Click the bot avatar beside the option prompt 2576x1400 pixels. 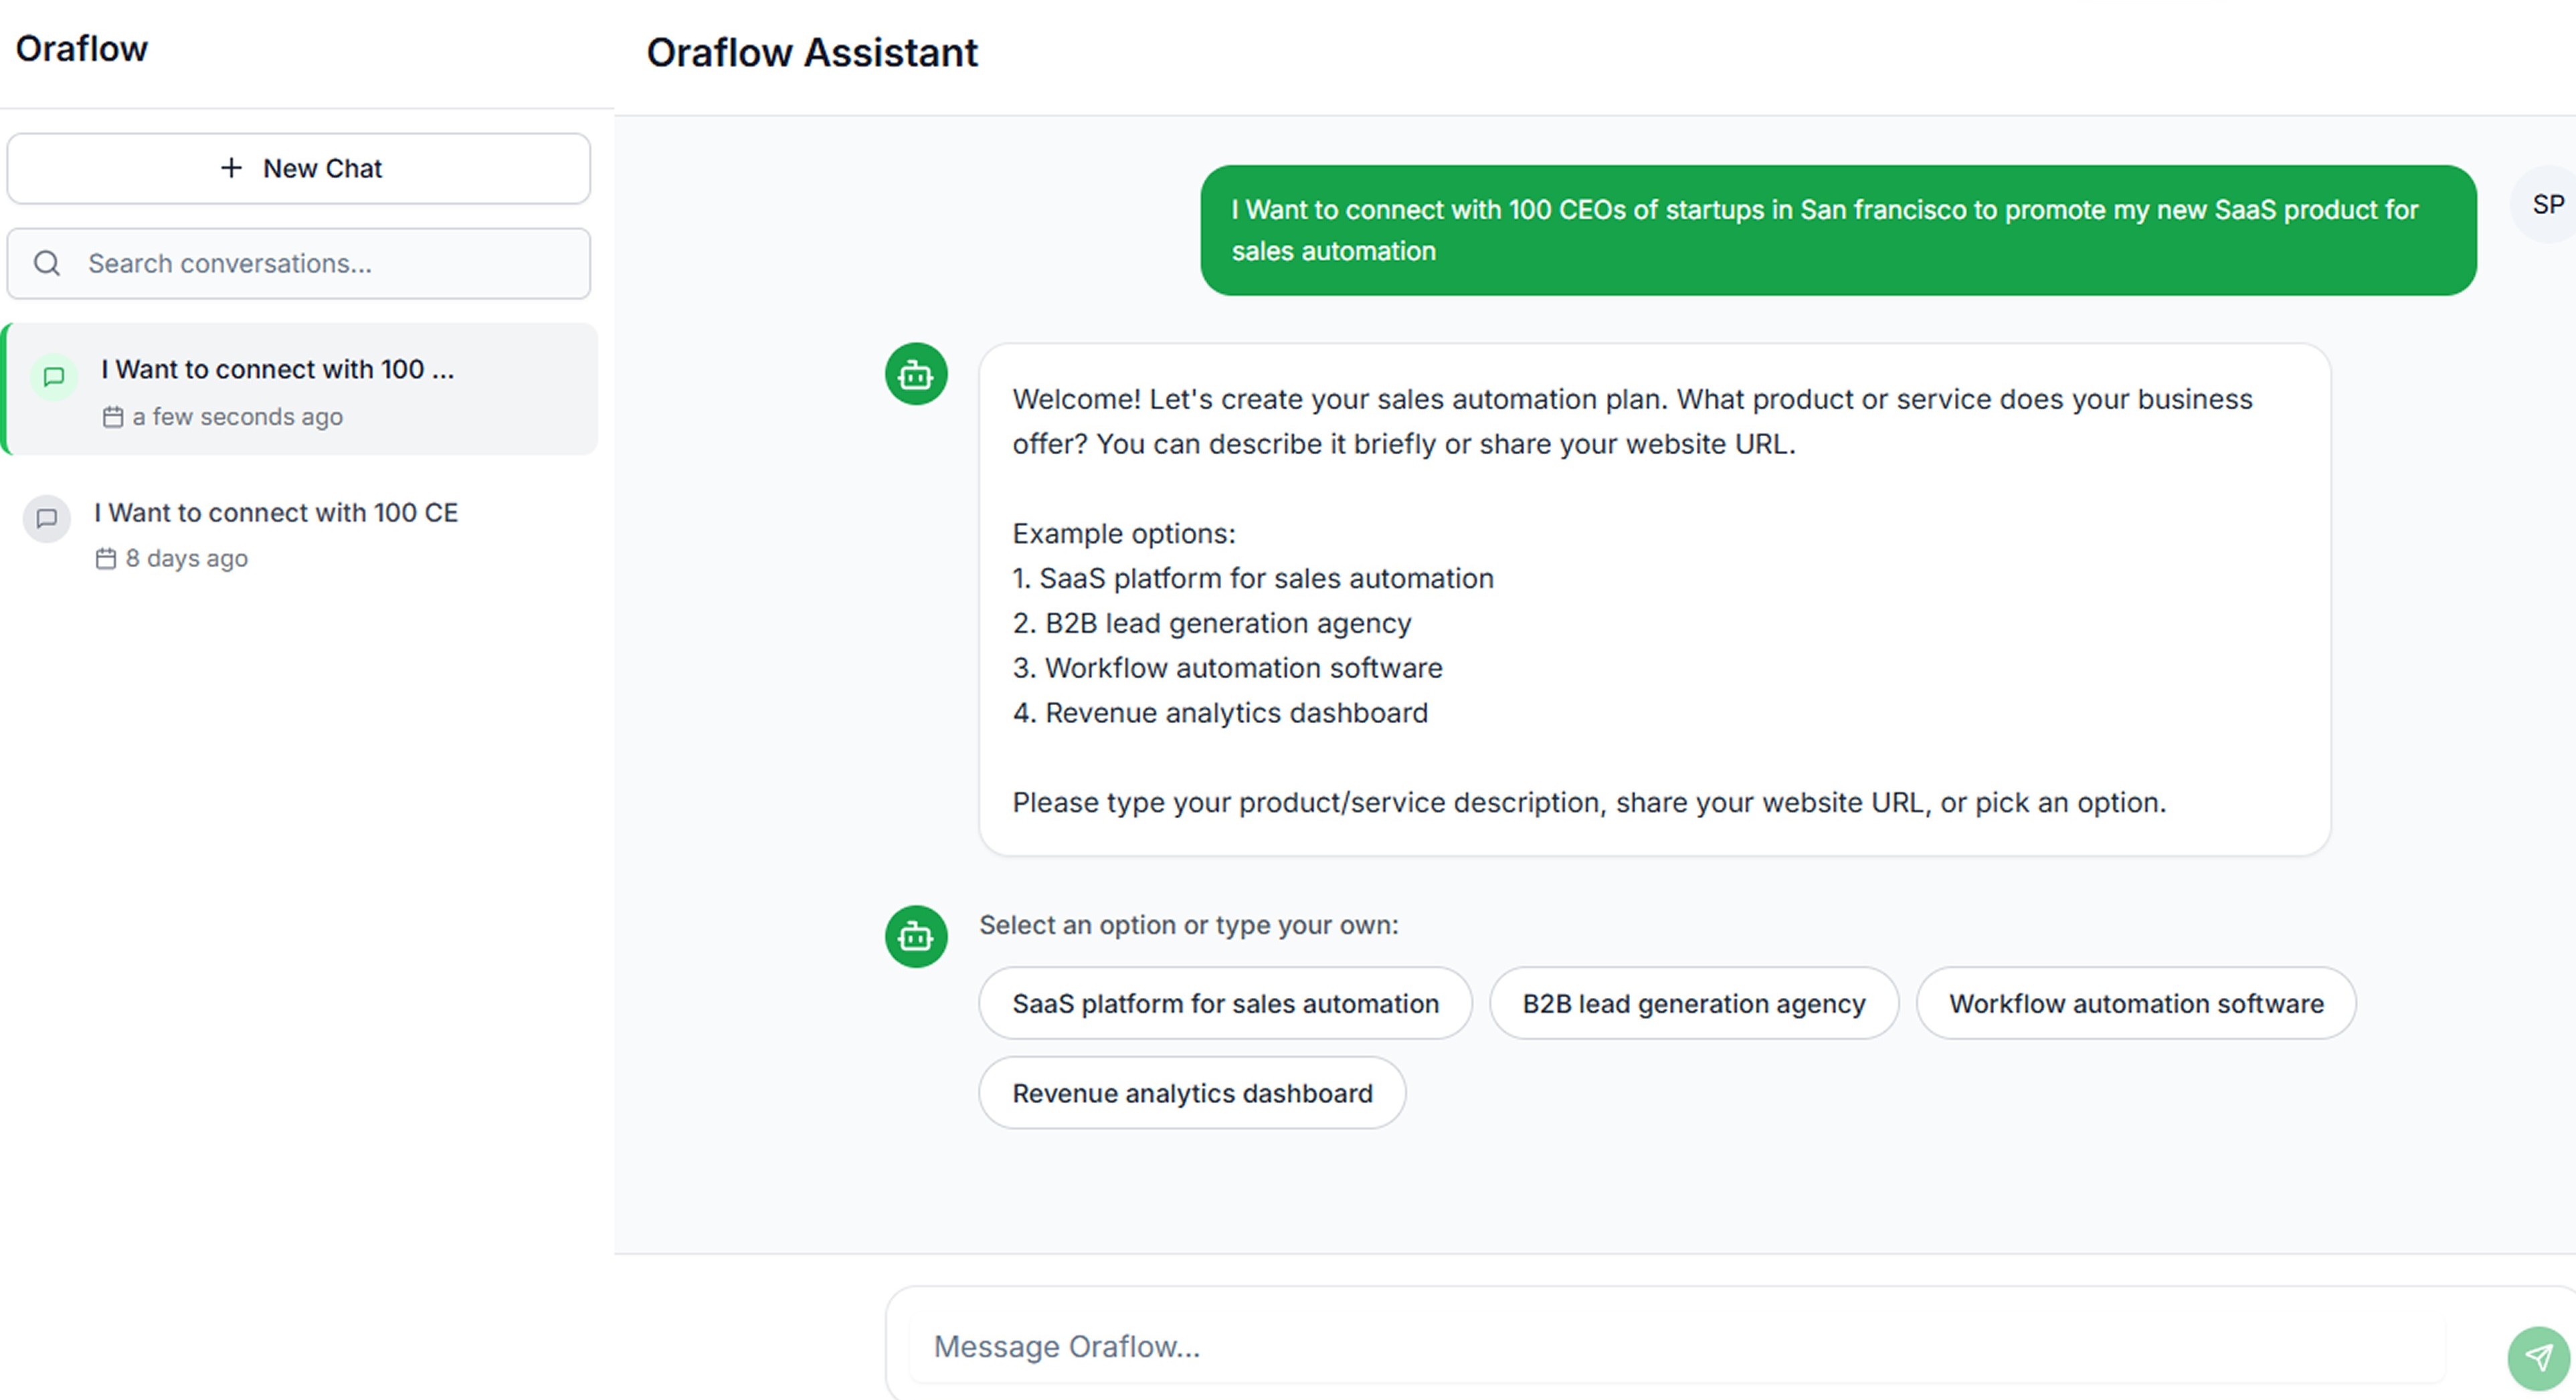coord(915,936)
